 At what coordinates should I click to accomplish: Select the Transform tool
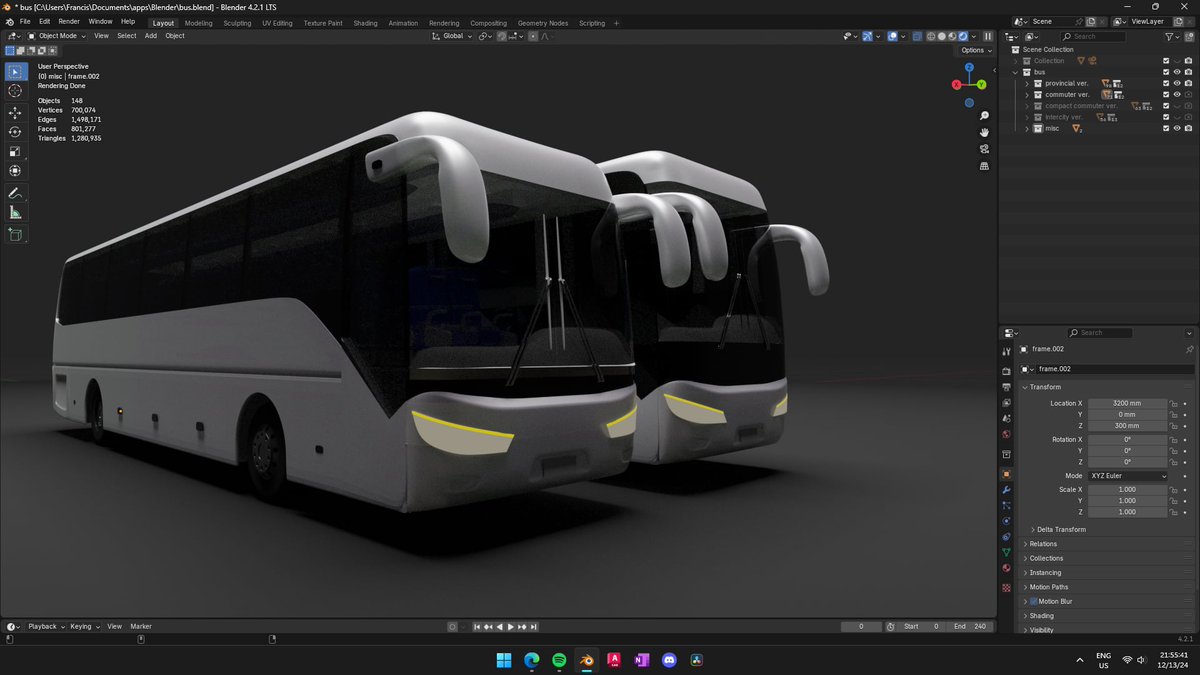[x=16, y=171]
